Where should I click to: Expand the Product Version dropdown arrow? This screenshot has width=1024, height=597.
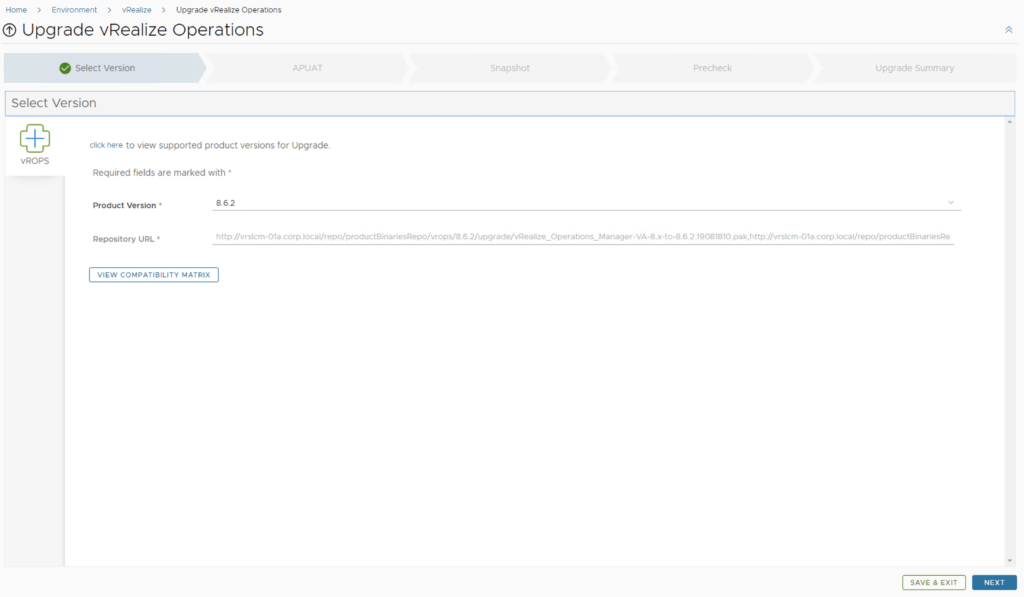coord(951,203)
